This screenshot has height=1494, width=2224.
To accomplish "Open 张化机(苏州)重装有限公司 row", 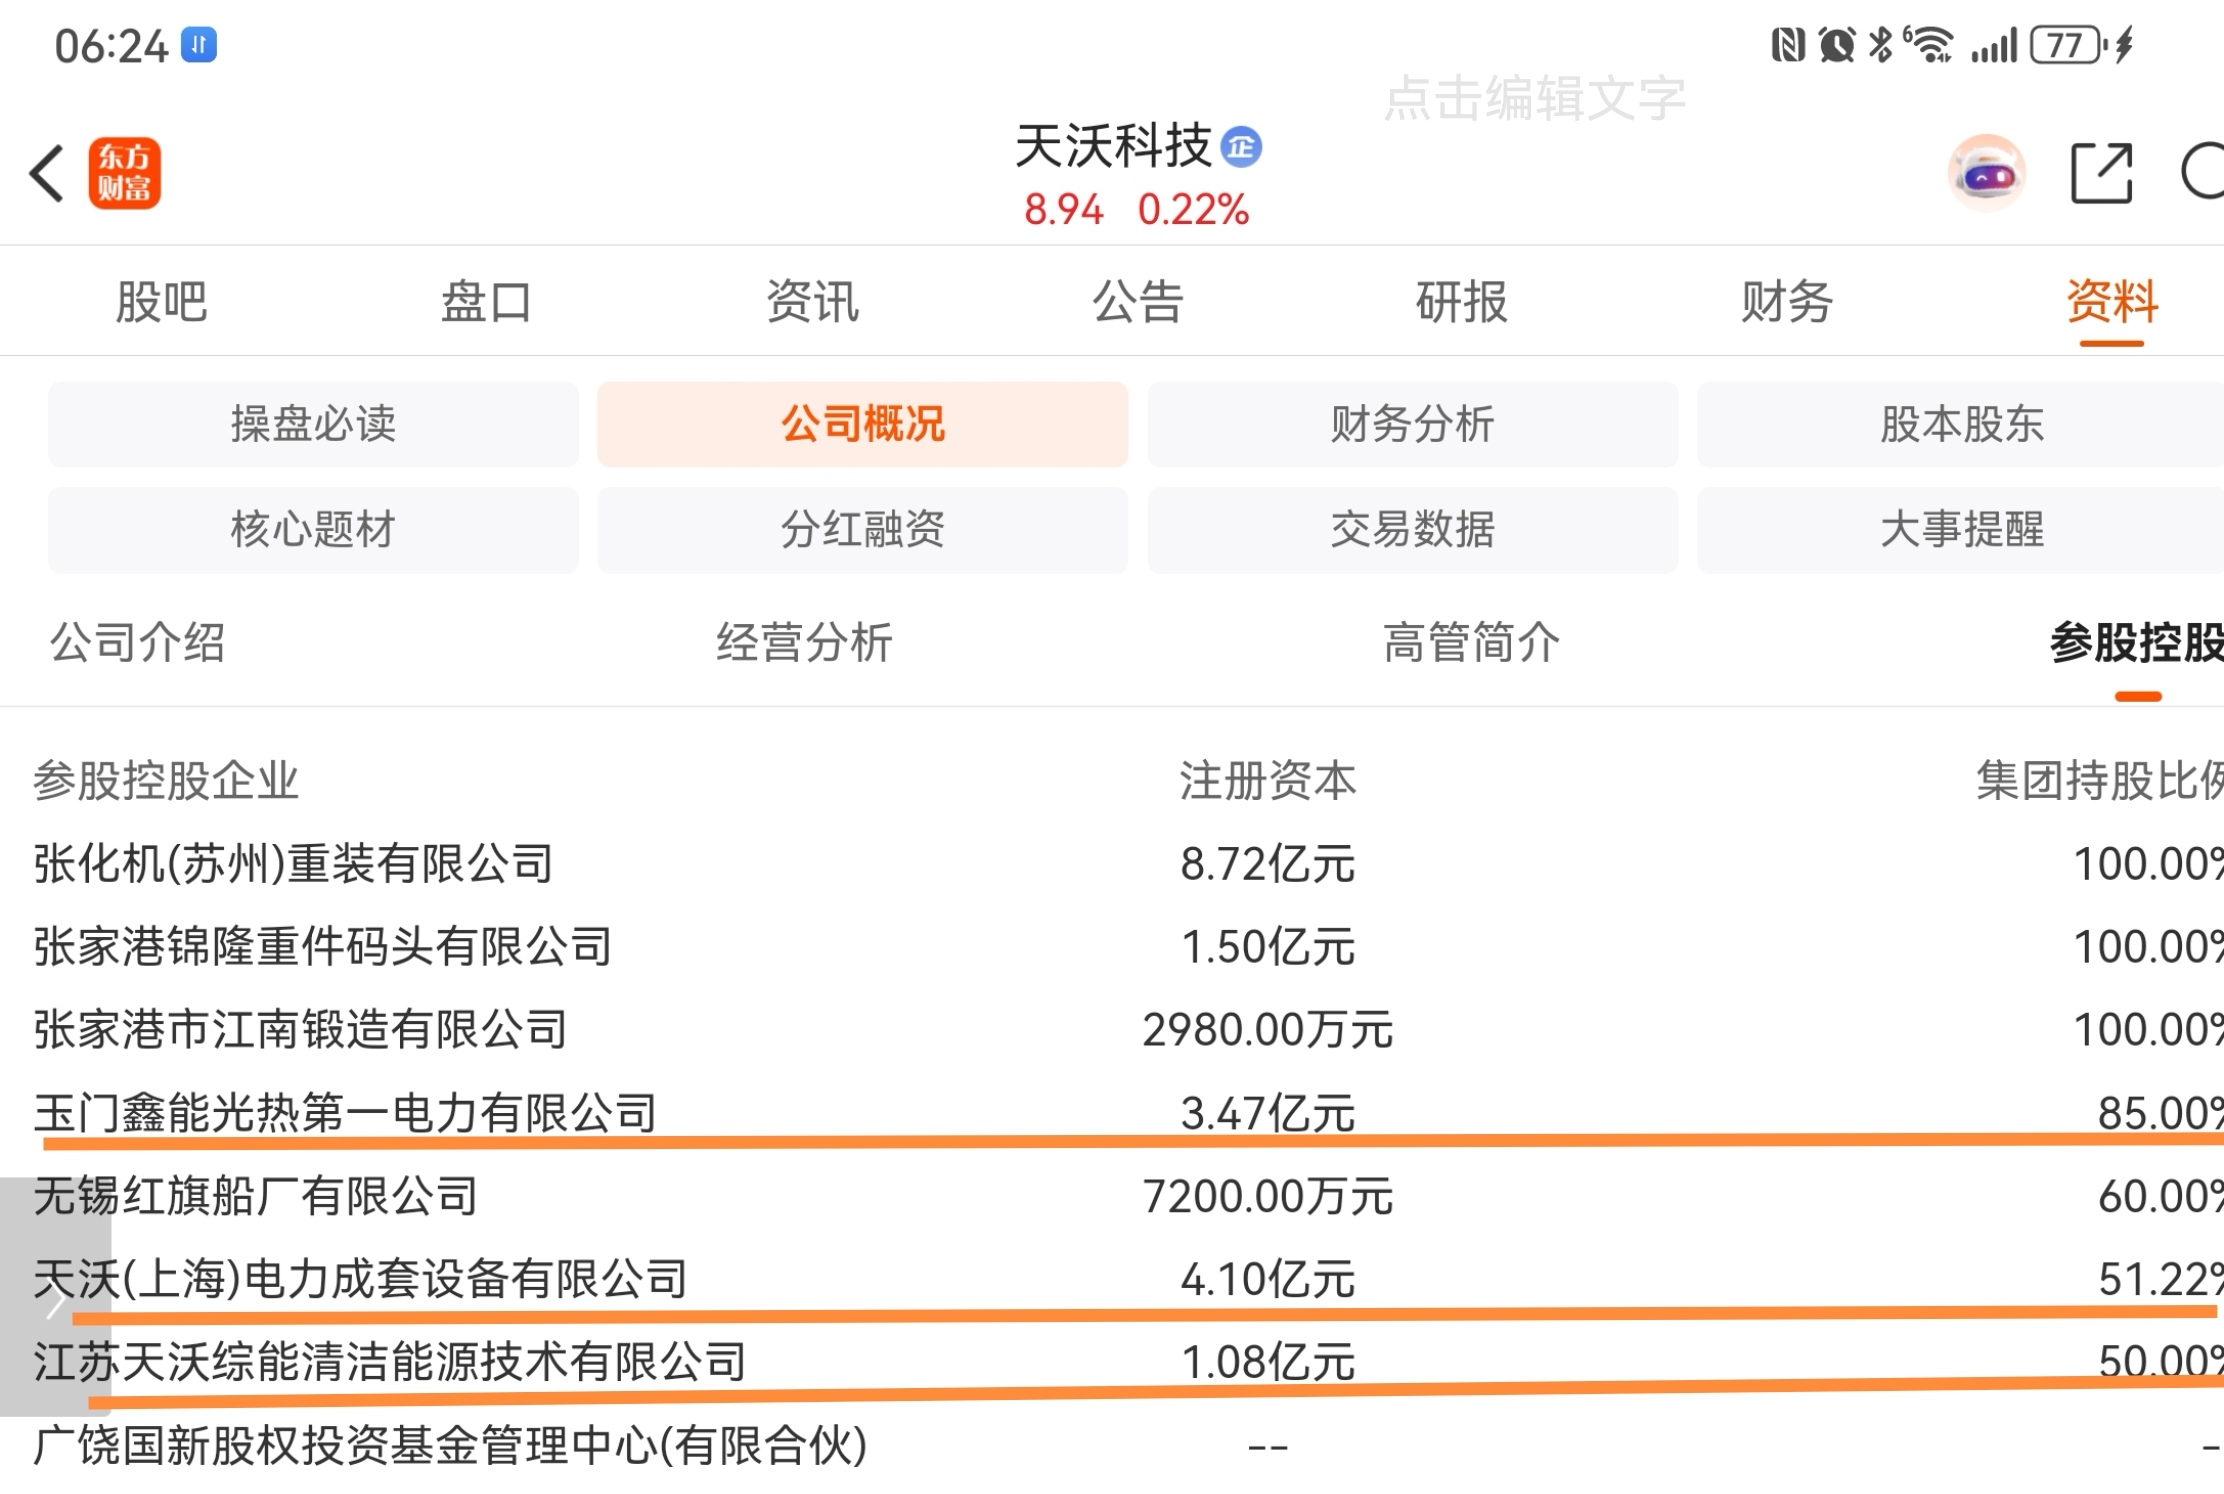I will [293, 863].
